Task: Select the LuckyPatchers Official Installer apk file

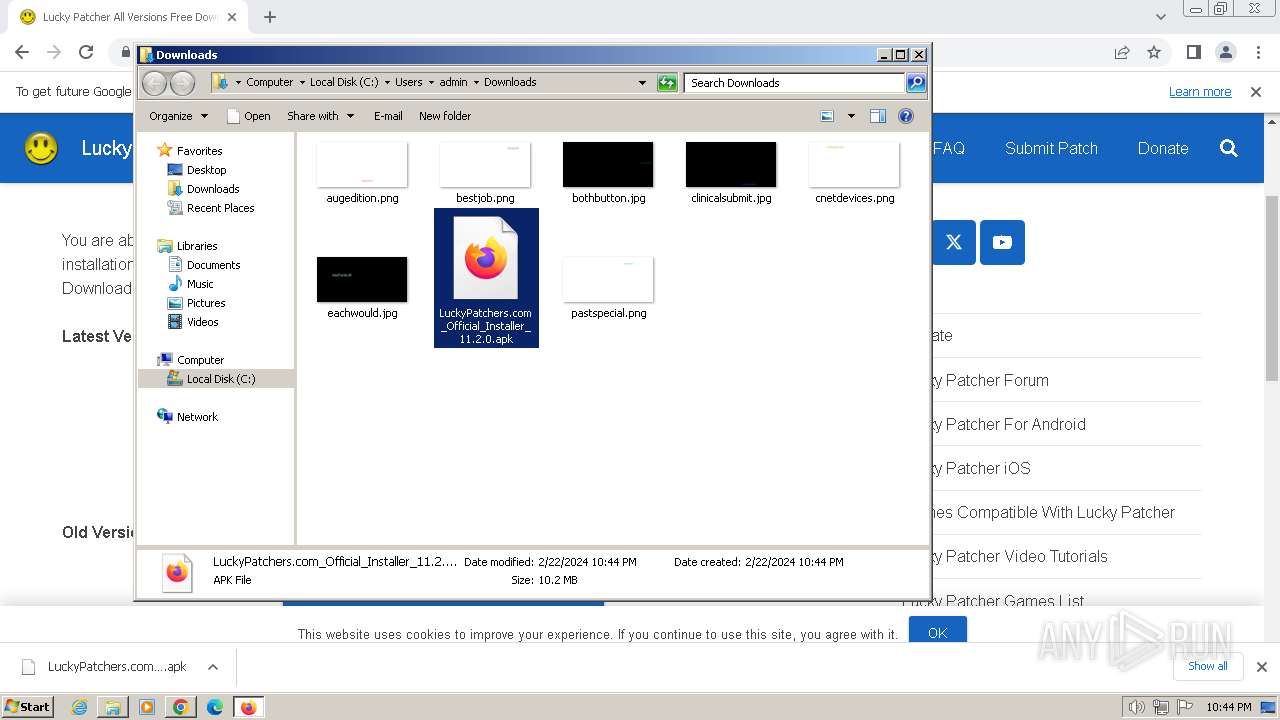Action: [486, 278]
